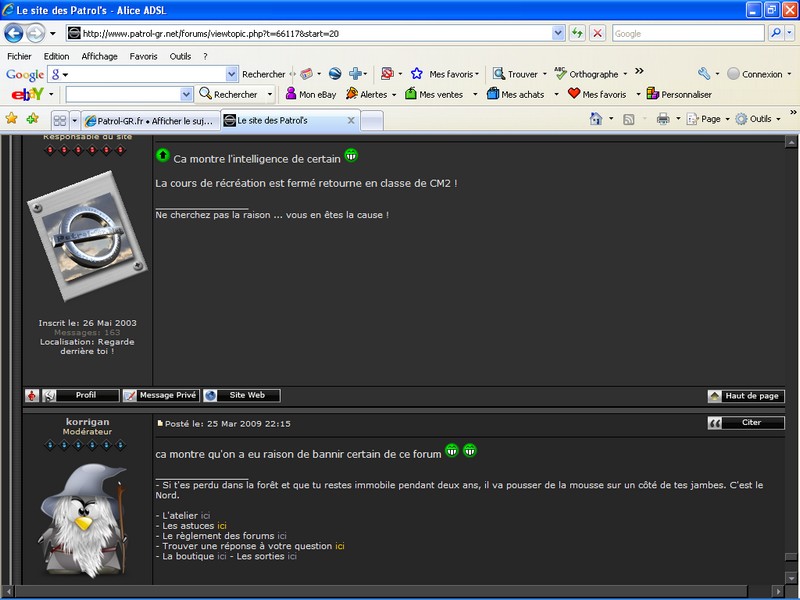The image size is (800, 600).
Task: Refresh the page with green arrows icon
Action: (577, 34)
